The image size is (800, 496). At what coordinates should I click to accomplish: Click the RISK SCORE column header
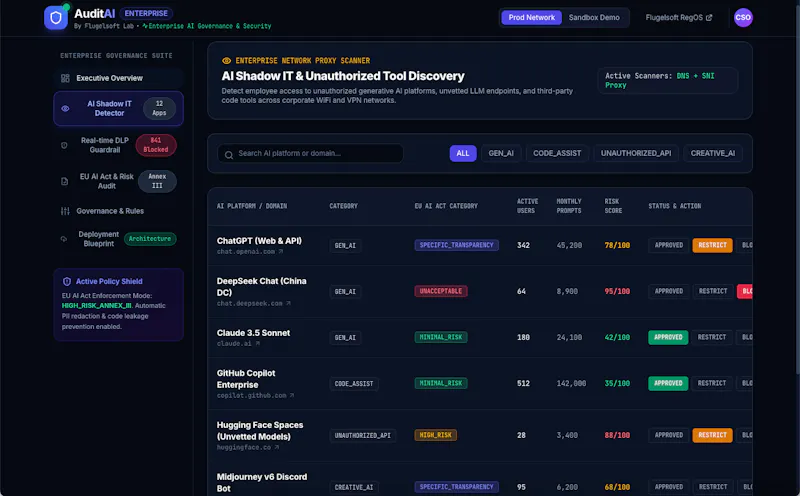coord(613,206)
